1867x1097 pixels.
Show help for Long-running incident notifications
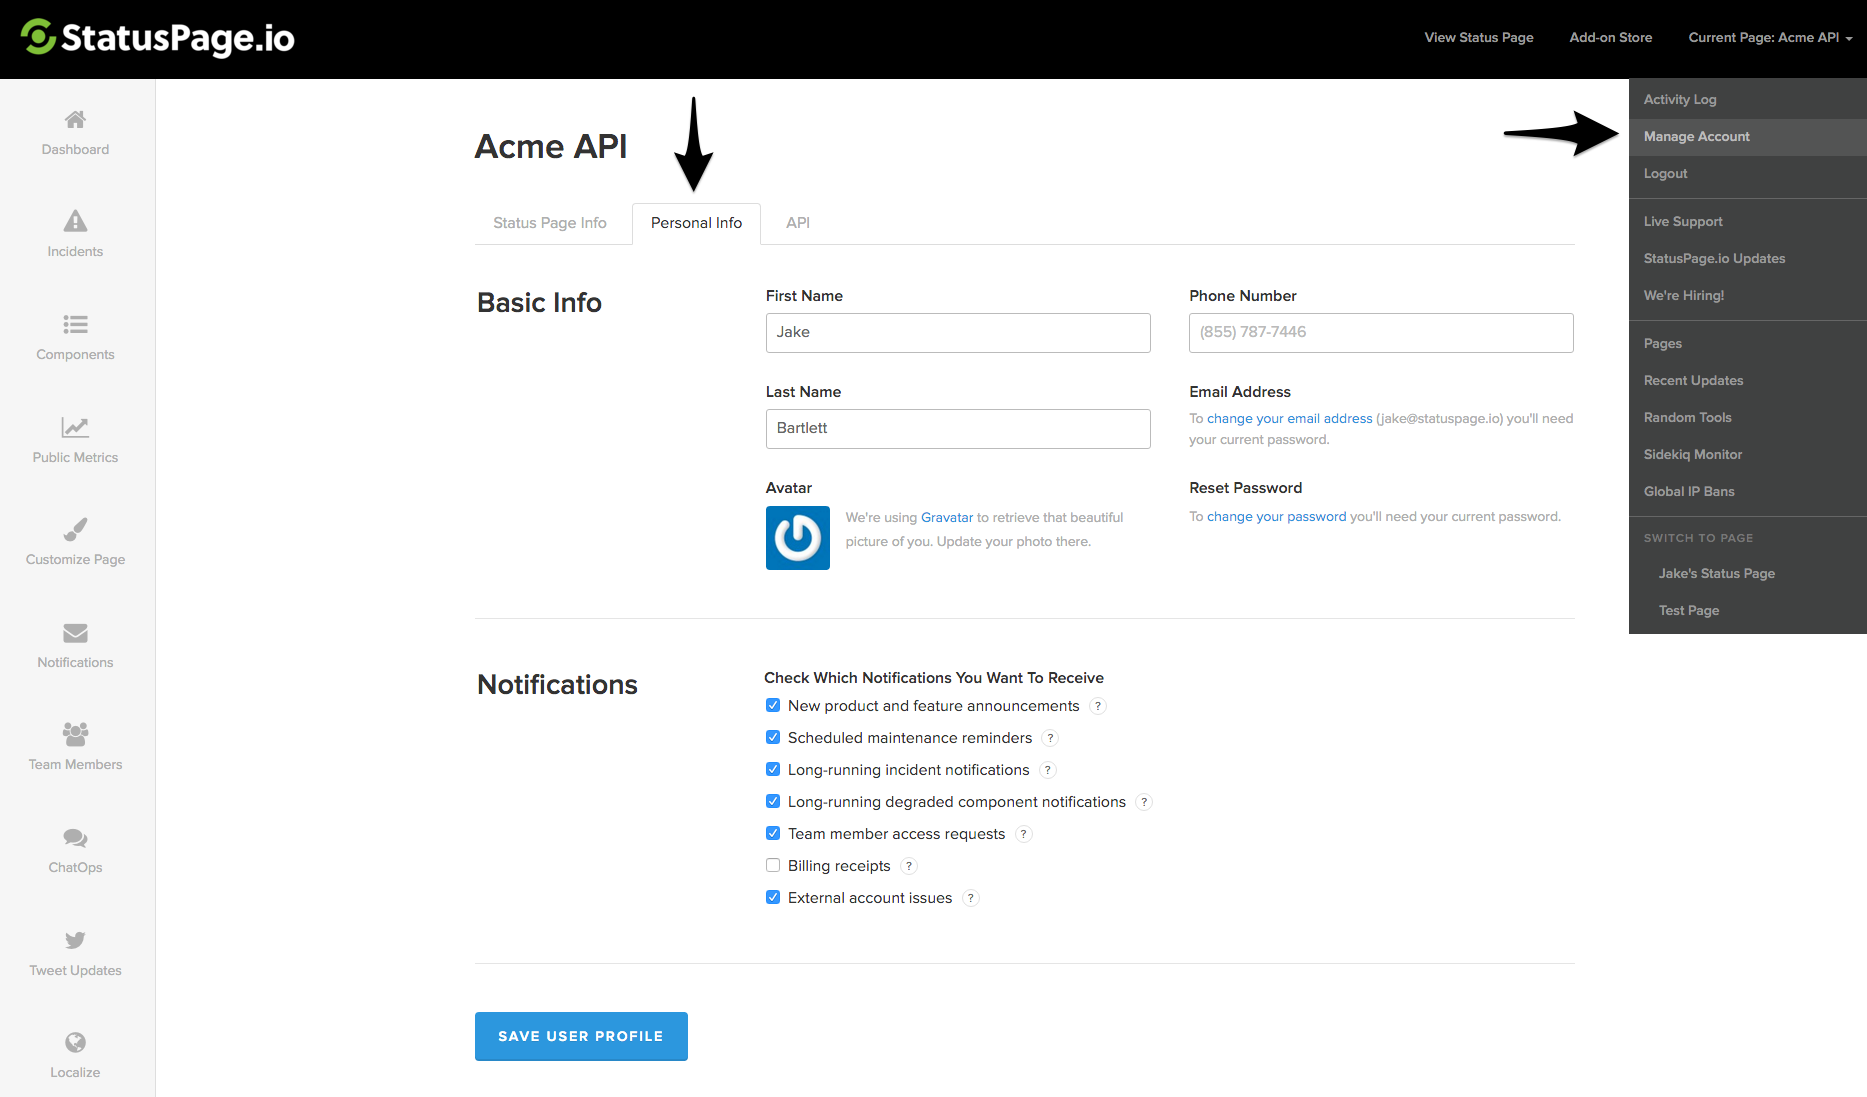[1048, 770]
